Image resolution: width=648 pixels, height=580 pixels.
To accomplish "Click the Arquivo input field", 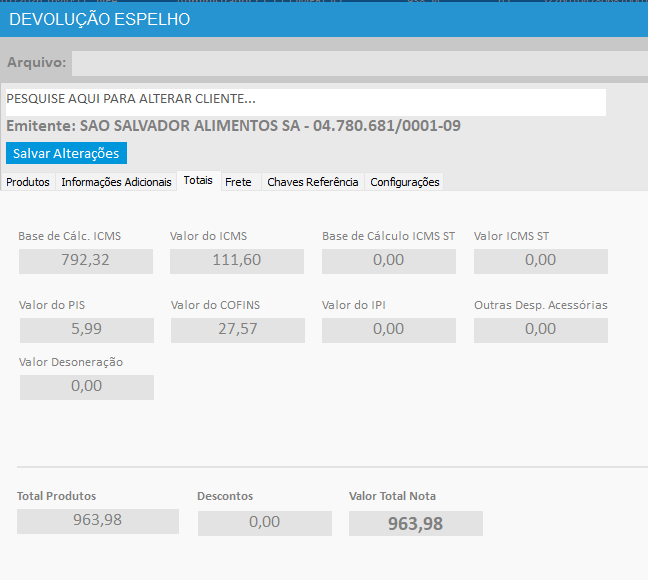I will pos(359,63).
